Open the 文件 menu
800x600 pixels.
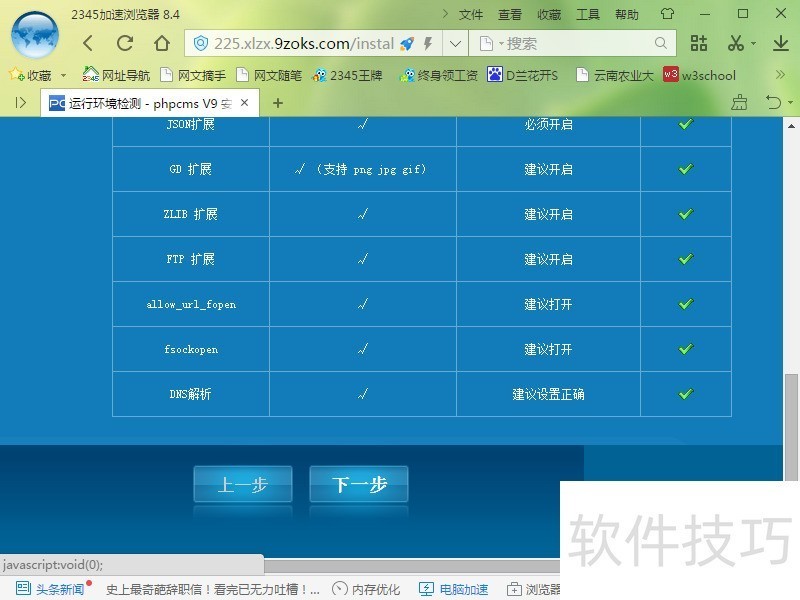tap(470, 14)
